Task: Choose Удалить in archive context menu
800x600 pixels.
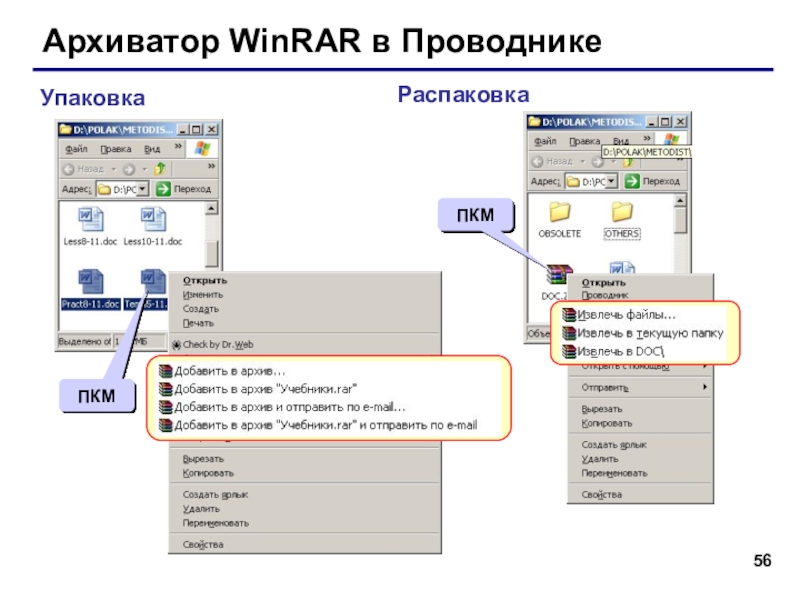Action: point(599,459)
